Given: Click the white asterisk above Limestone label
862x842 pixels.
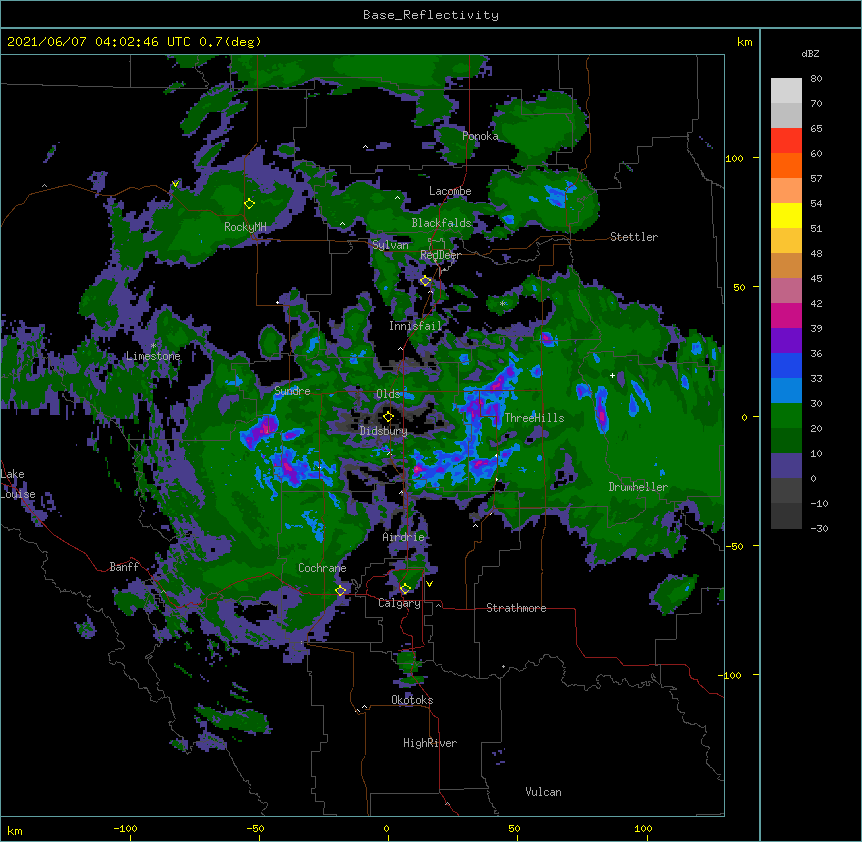Looking at the screenshot, I should point(153,346).
